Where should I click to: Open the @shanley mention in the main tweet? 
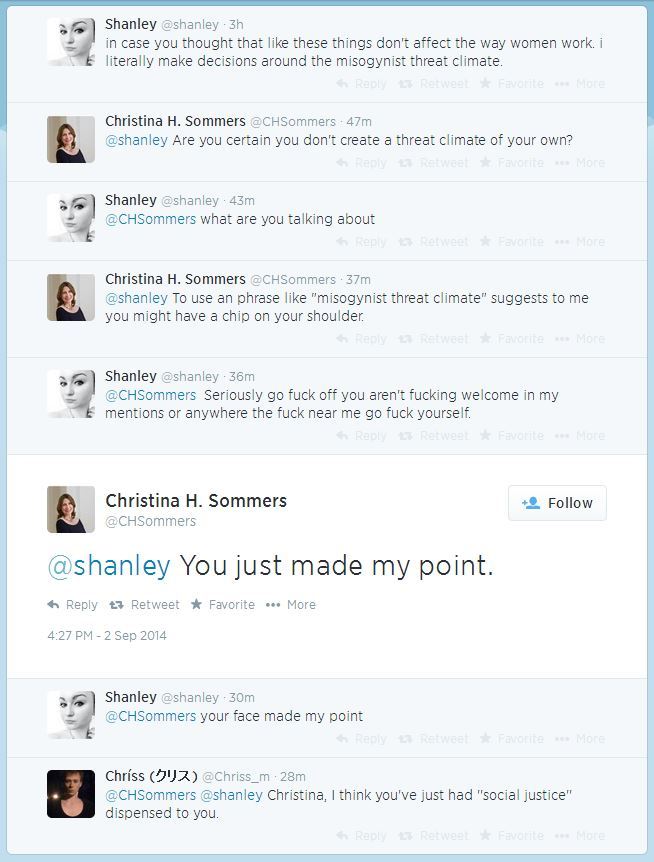coord(108,565)
